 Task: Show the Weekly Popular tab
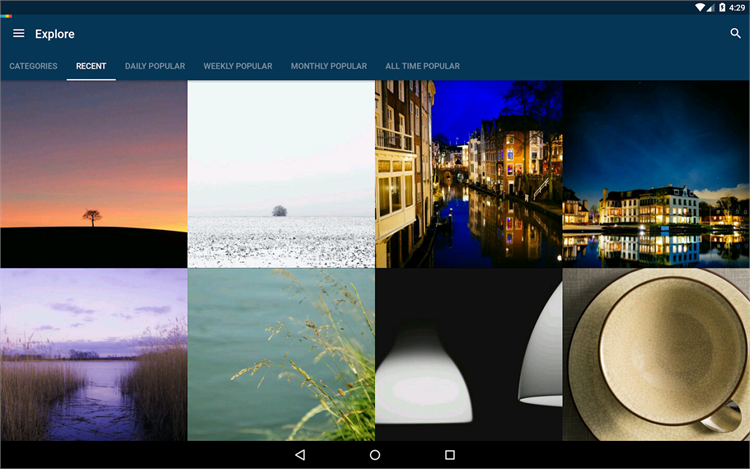point(238,66)
